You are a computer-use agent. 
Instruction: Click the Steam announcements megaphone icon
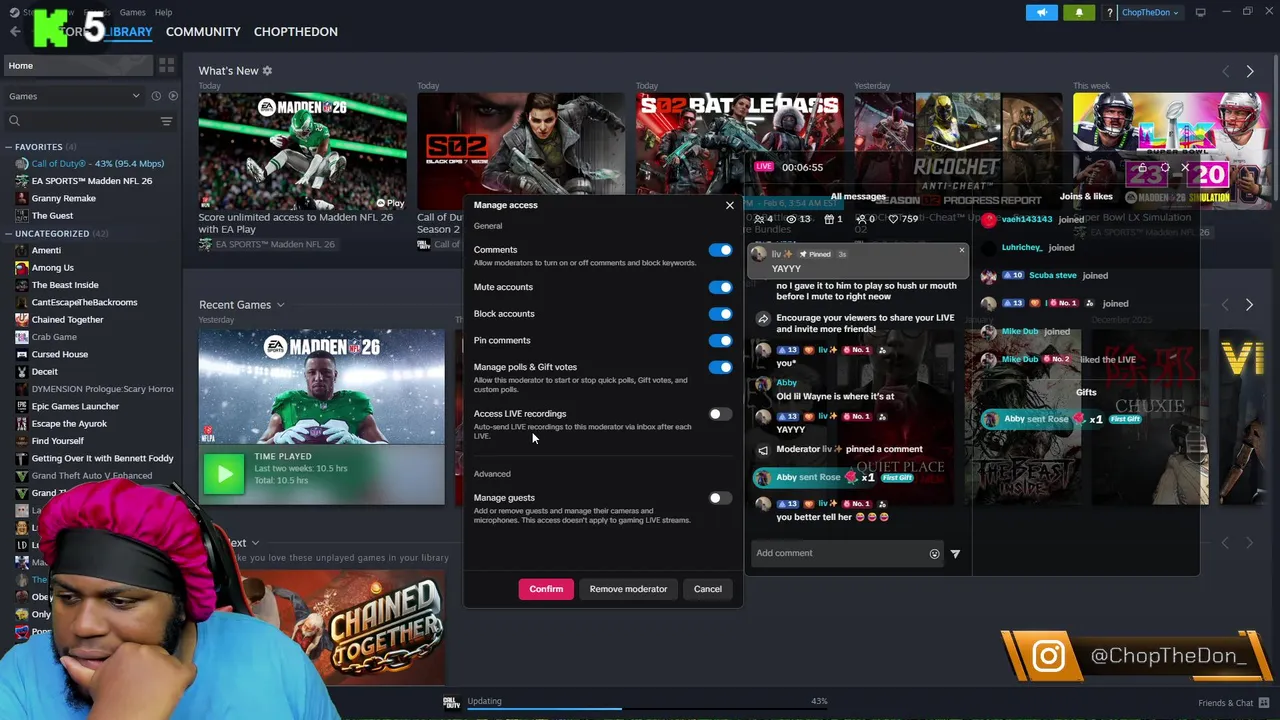[x=1041, y=12]
